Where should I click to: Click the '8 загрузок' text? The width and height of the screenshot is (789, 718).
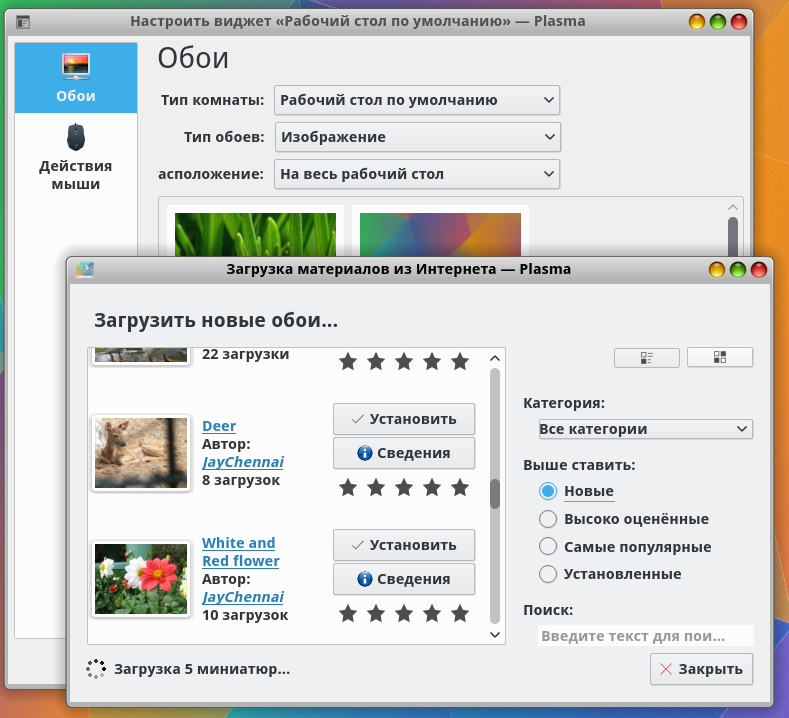[241, 480]
